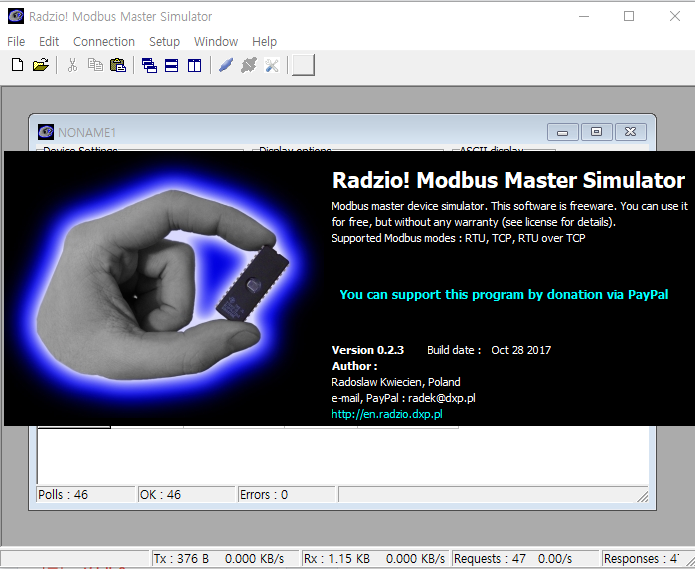Click the hand holding chip image
This screenshot has height=569, width=695.
(x=162, y=286)
